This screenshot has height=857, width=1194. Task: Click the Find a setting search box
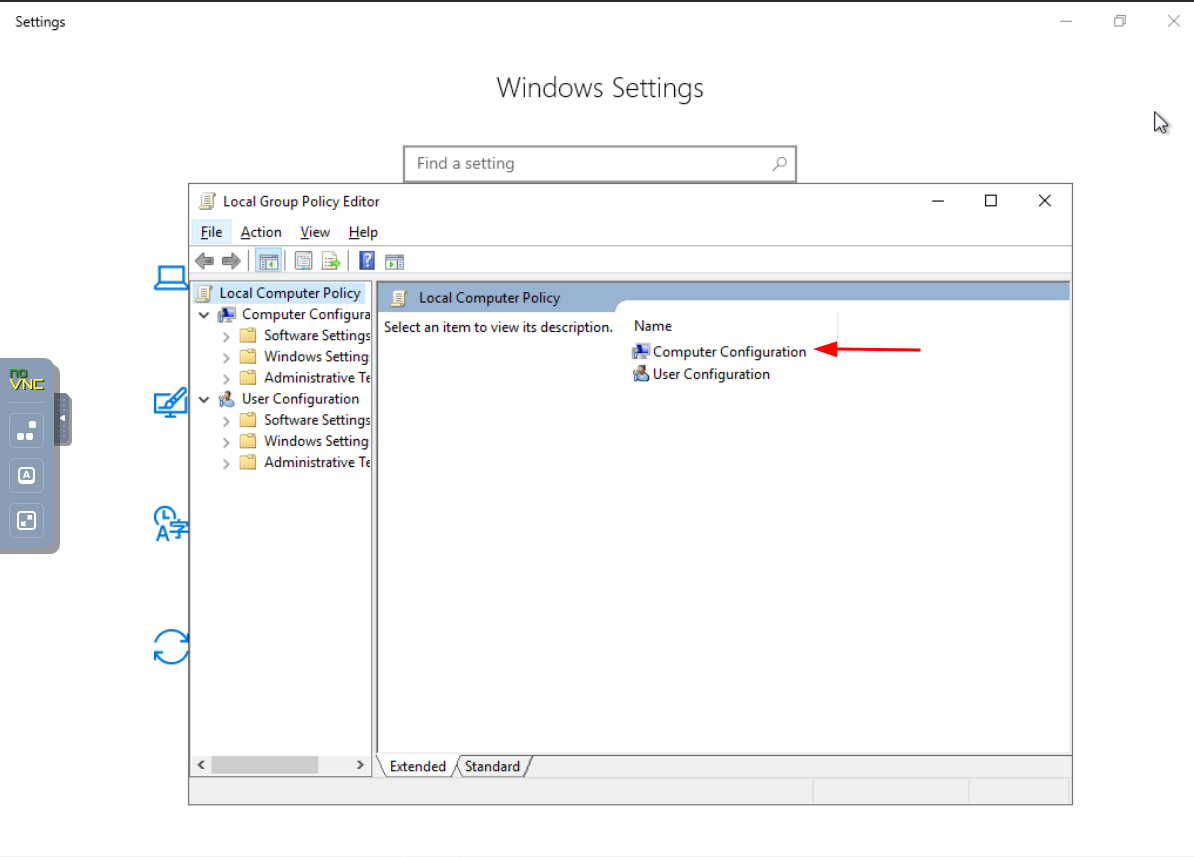[590, 164]
